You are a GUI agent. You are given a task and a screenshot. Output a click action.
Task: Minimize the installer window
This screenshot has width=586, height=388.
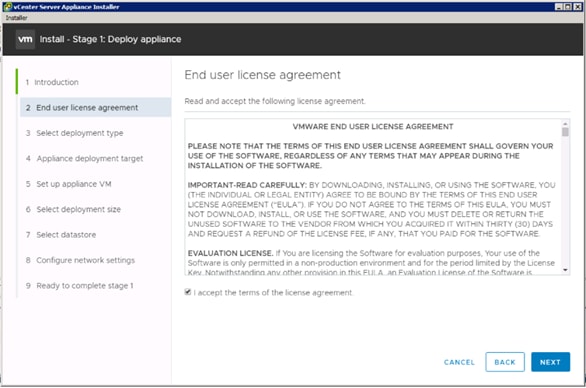[x=558, y=7]
